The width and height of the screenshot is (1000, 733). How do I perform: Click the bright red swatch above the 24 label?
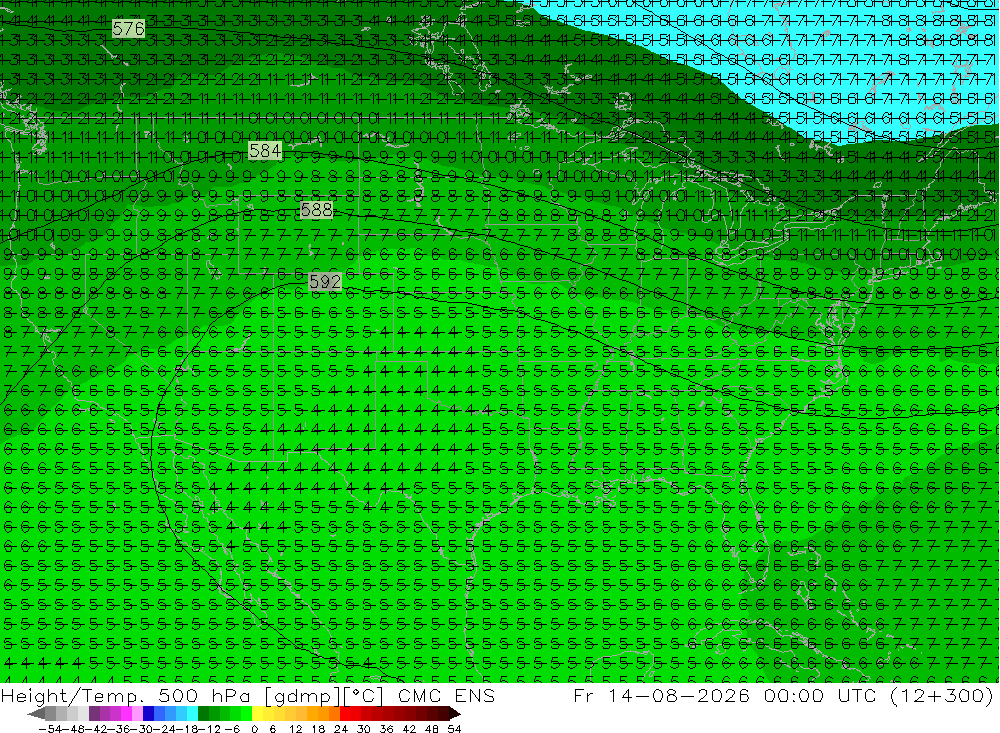tap(345, 714)
